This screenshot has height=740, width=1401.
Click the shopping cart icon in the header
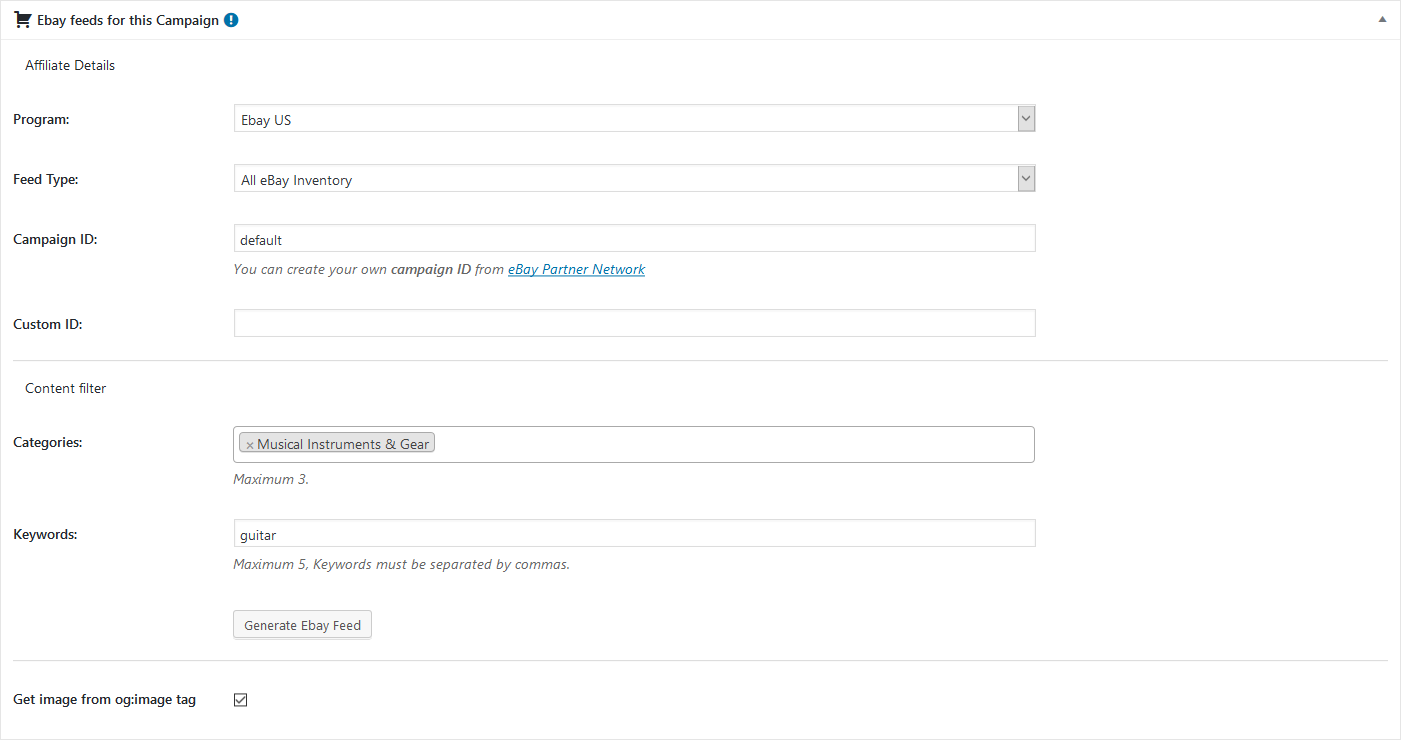tap(22, 20)
